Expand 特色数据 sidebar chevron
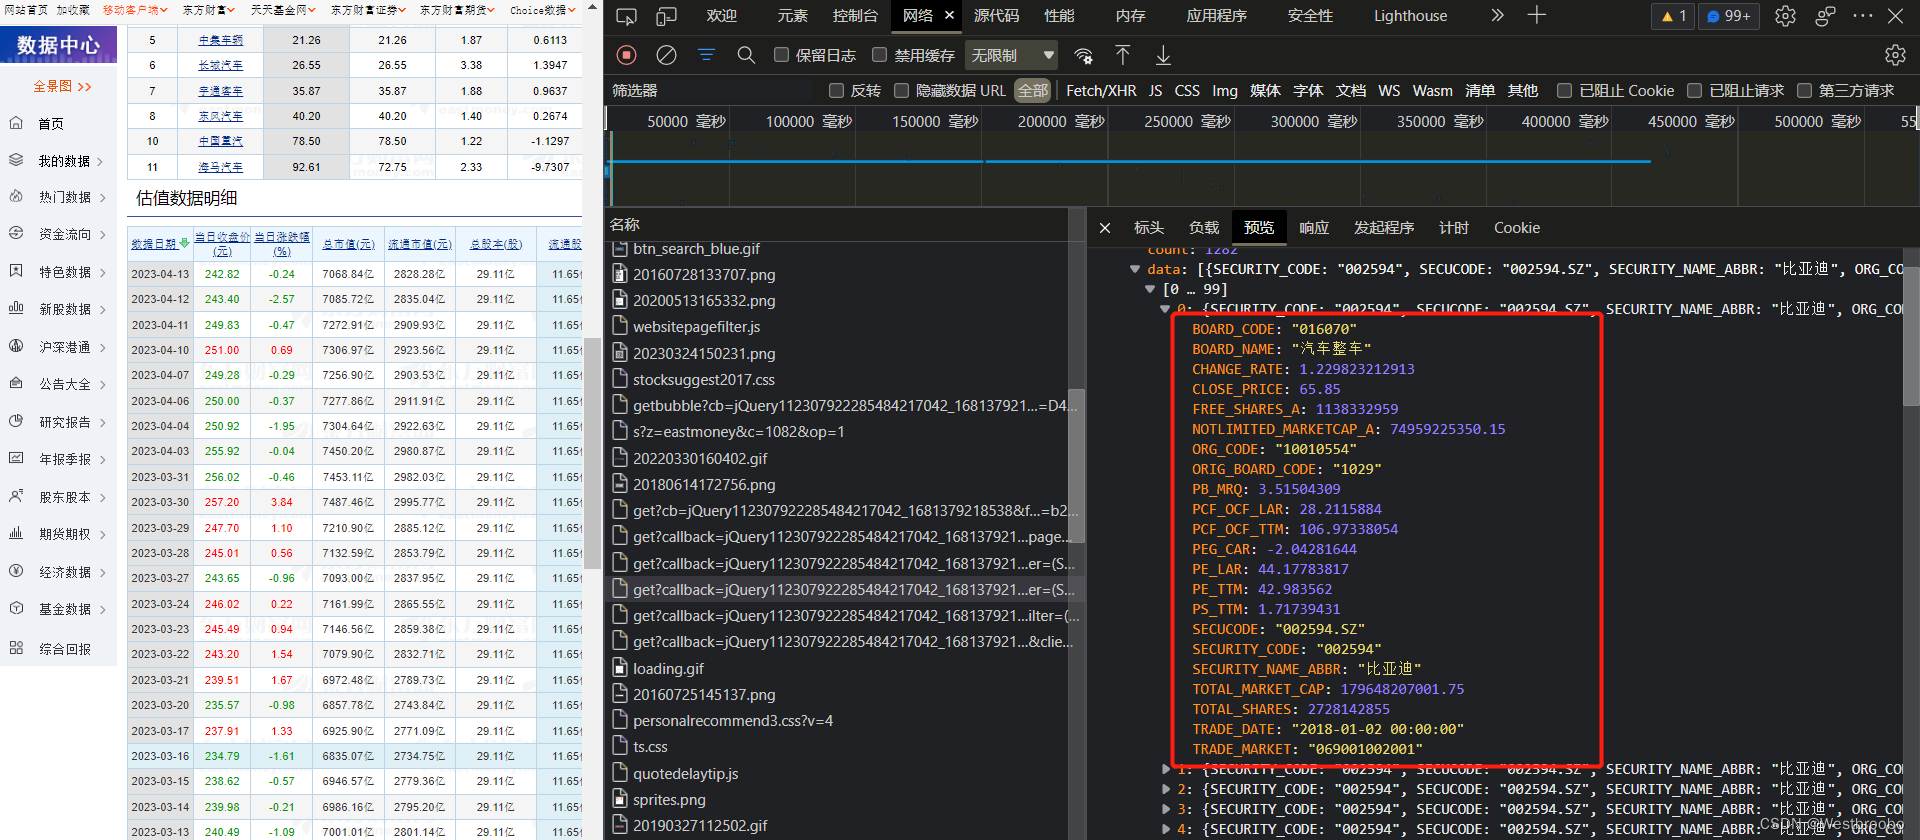1920x840 pixels. 103,272
